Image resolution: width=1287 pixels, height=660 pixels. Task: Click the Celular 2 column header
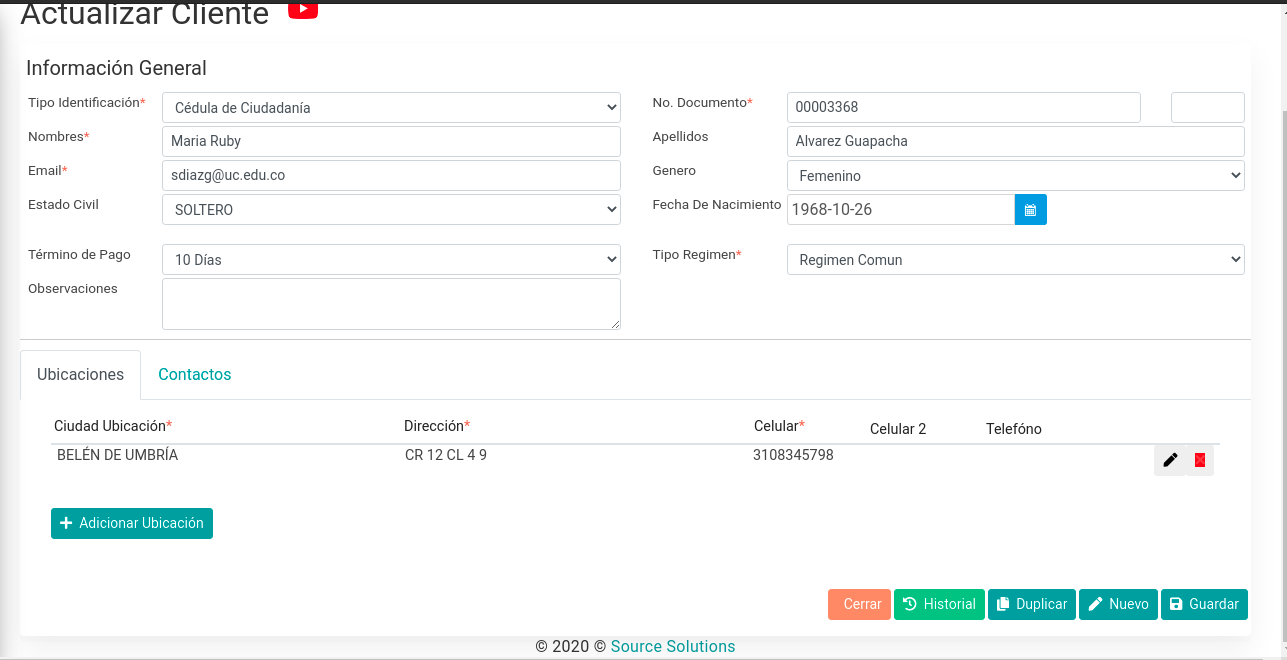898,429
